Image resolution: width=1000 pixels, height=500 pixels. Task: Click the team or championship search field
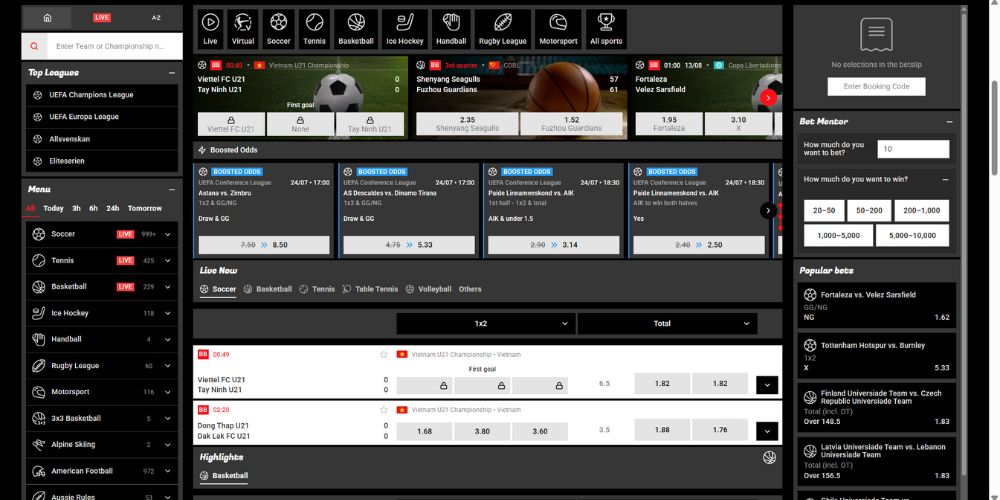pos(115,47)
